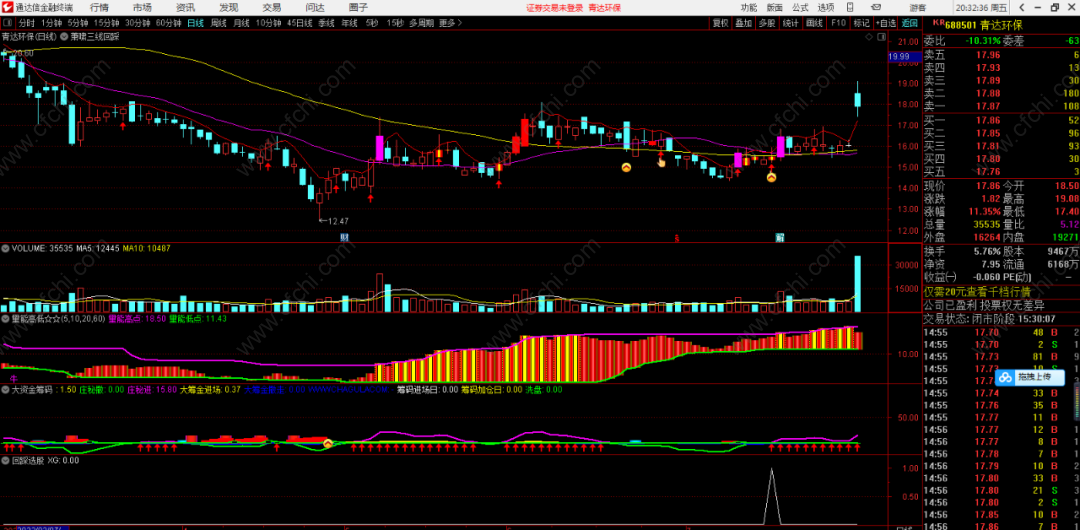Viewport: 1080px width, 530px height.
Task: Switch to the 10分钟 period tab
Action: pyautogui.click(x=269, y=23)
